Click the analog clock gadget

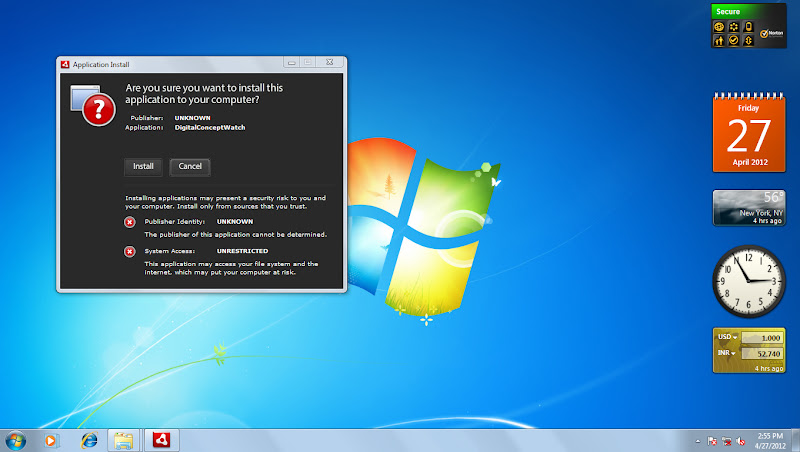coord(749,281)
